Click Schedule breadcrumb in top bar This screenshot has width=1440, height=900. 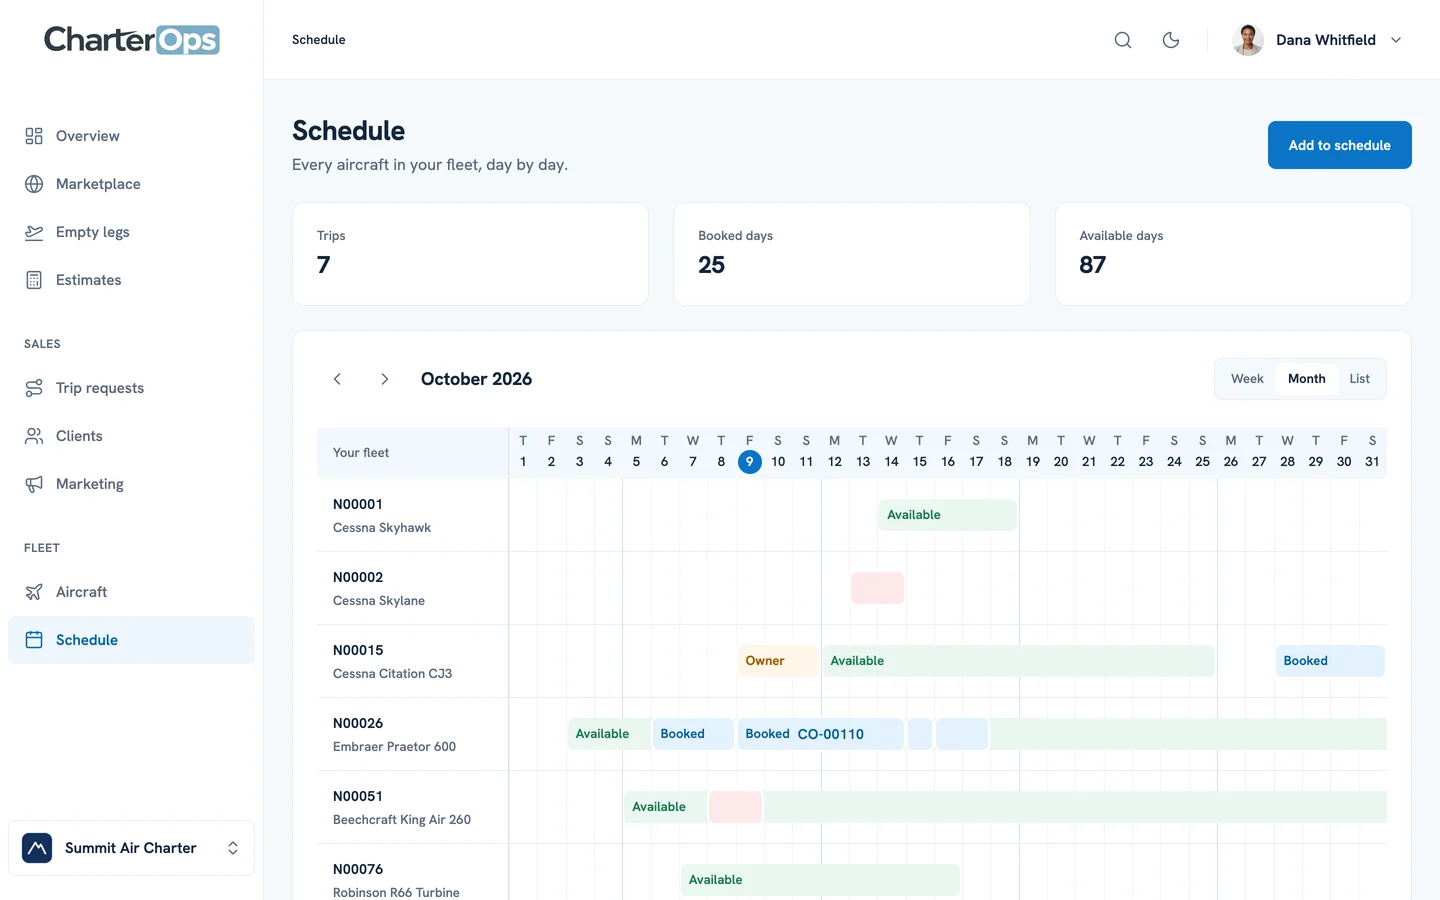click(319, 40)
